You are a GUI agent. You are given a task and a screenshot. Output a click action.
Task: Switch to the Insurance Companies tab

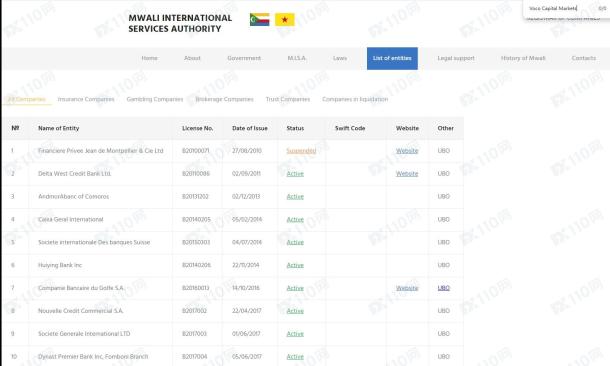86,99
